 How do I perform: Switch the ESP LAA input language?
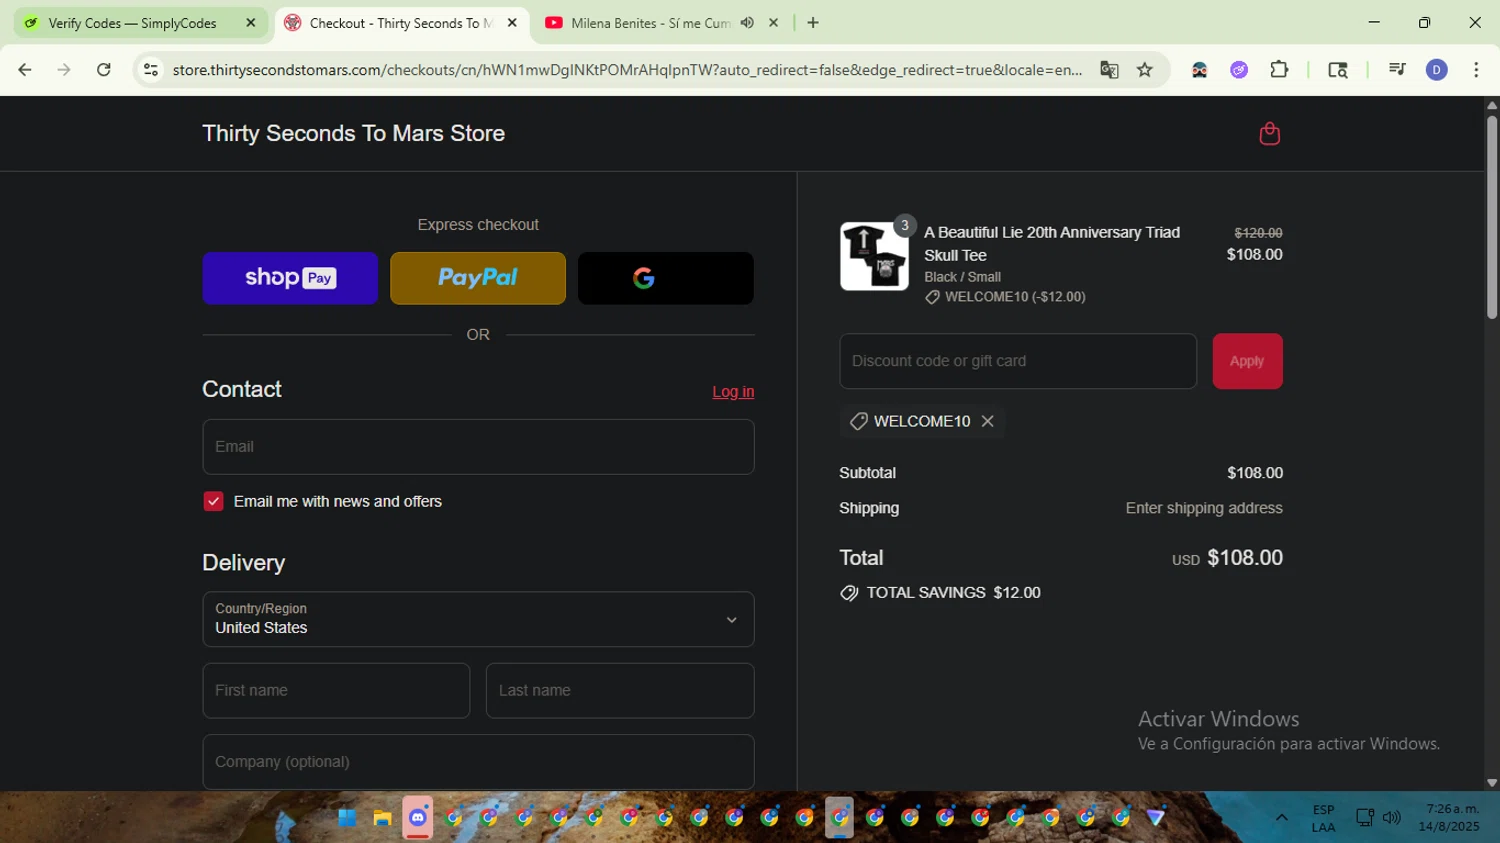(x=1323, y=818)
